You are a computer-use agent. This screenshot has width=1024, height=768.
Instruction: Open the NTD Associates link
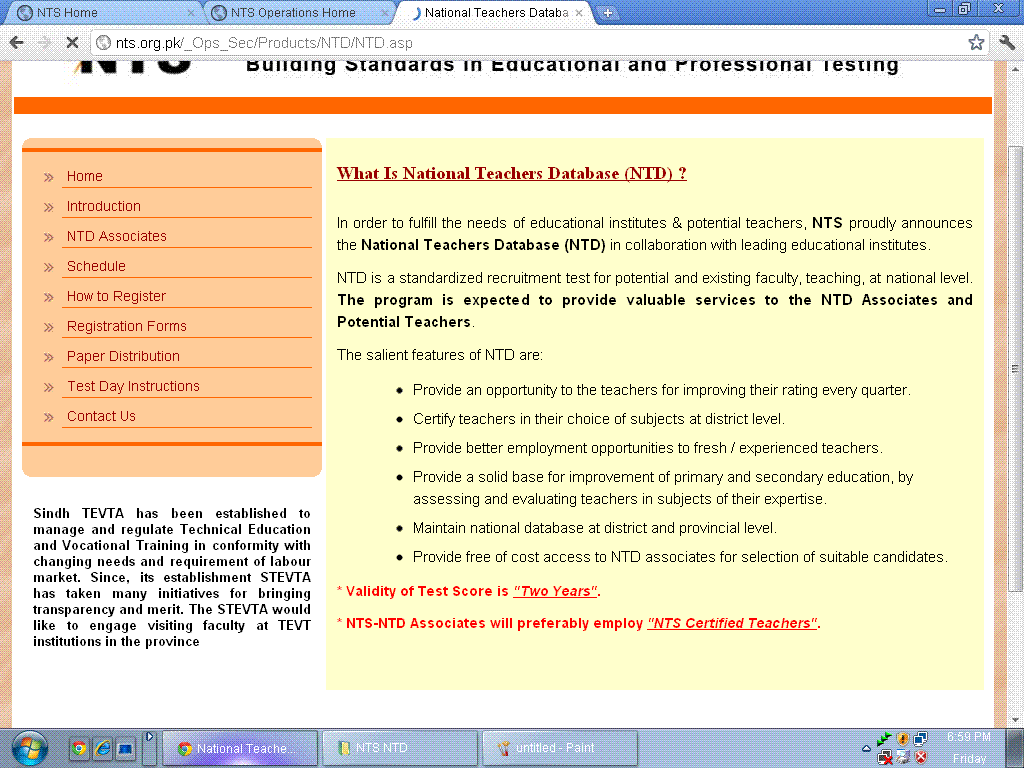click(x=116, y=236)
